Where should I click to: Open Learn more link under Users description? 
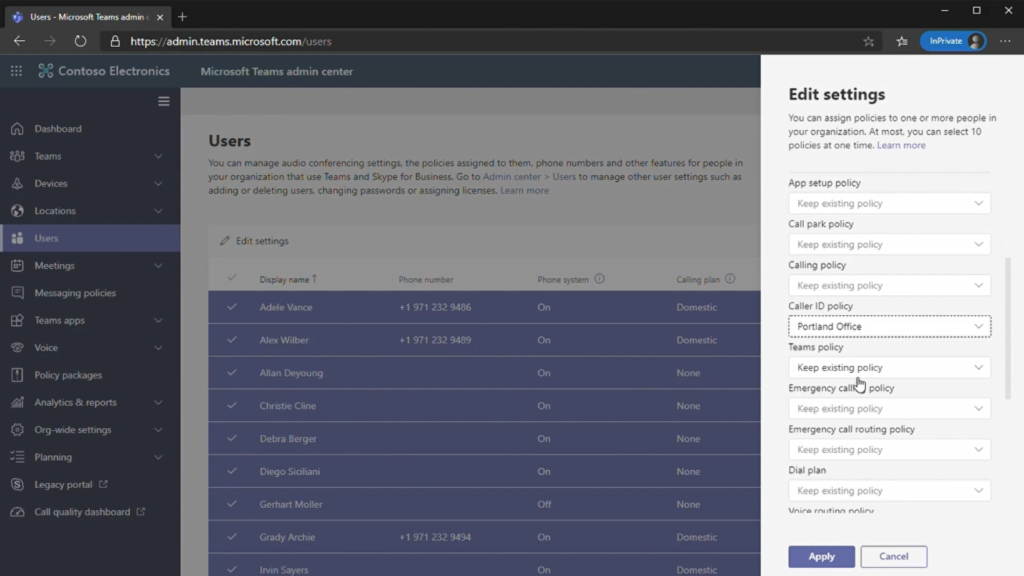point(524,191)
